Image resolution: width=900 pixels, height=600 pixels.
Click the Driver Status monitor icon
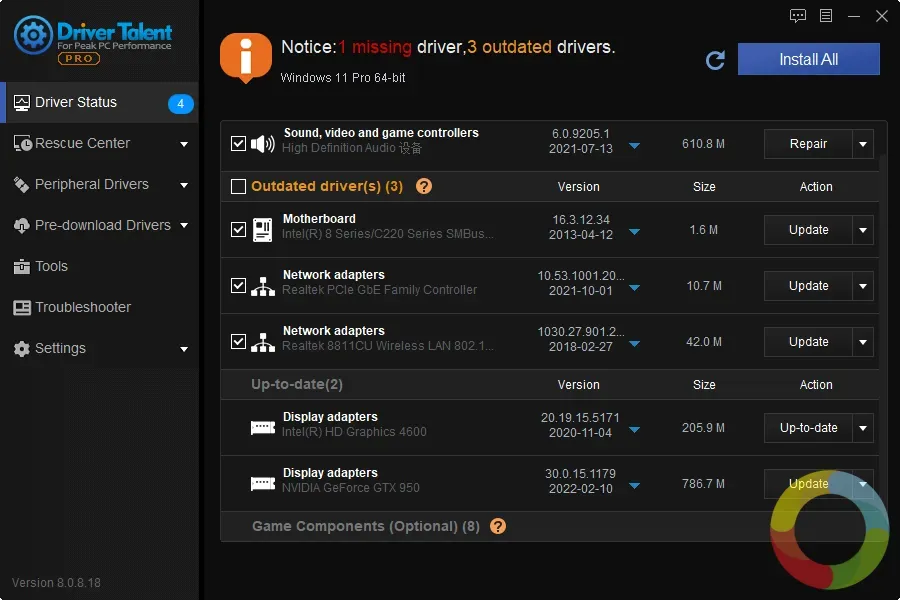(21, 103)
